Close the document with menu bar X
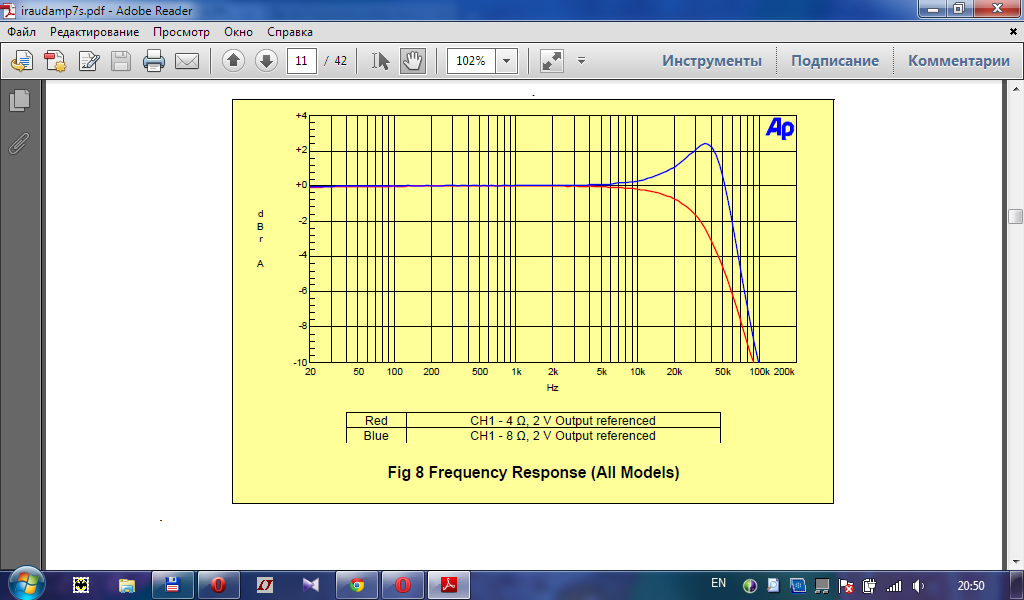1024x600 pixels. coord(1014,31)
